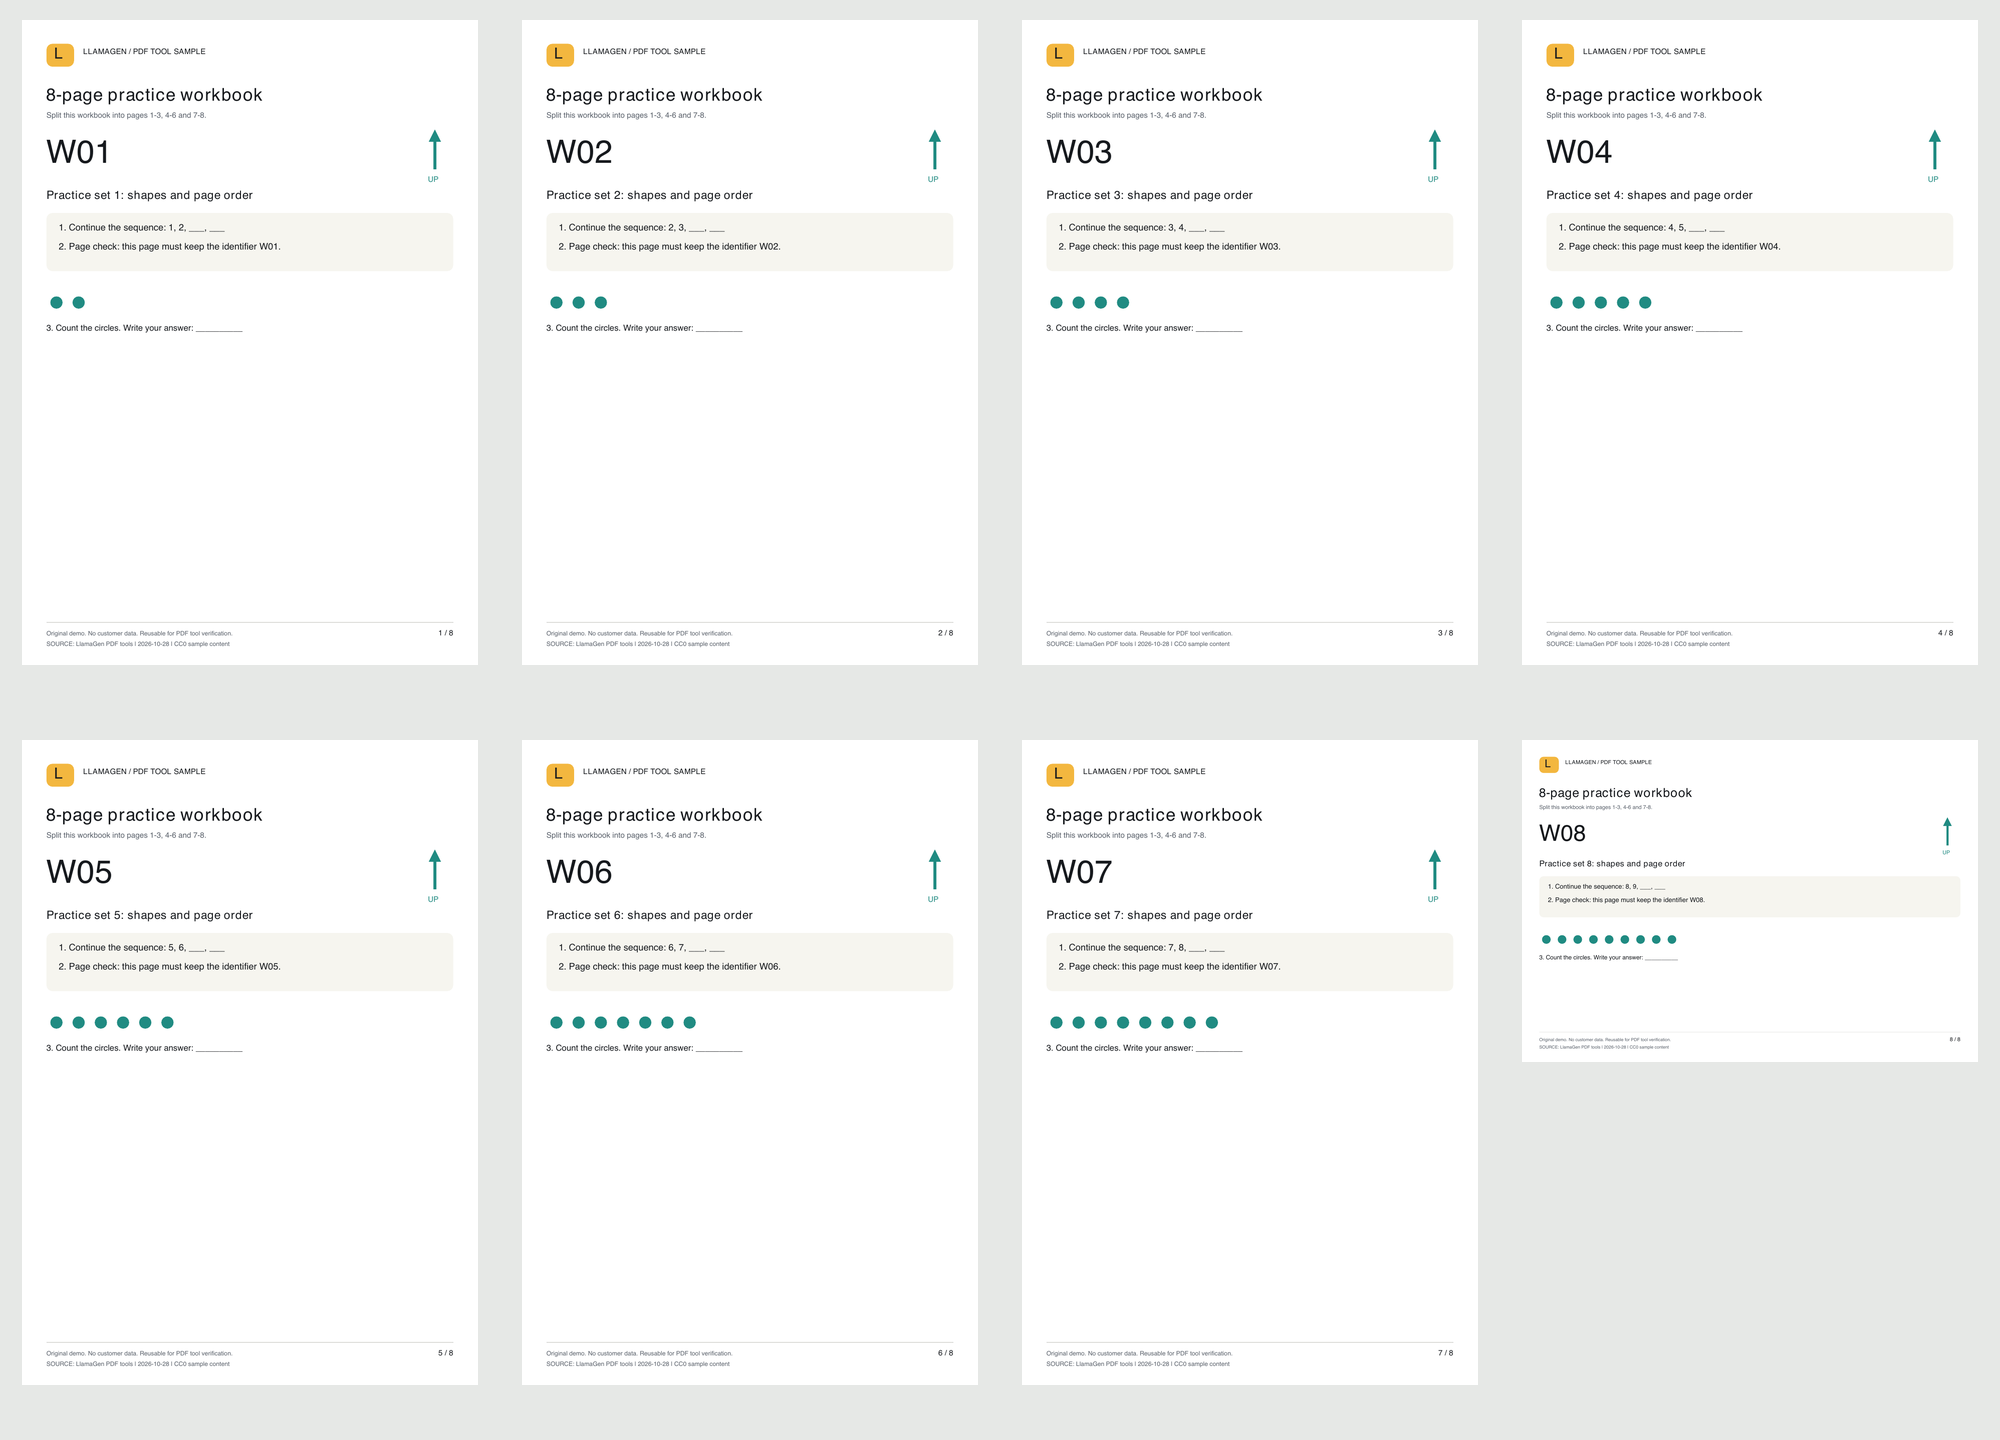
Task: Click the small L logo on page W08
Action: [1549, 765]
